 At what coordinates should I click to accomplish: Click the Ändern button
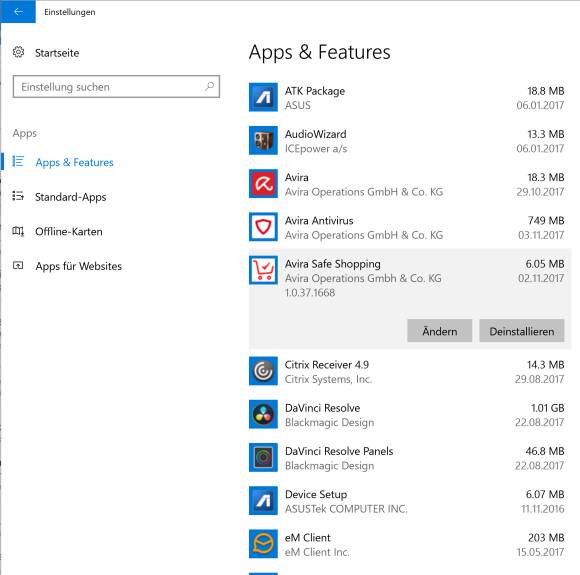pos(439,331)
